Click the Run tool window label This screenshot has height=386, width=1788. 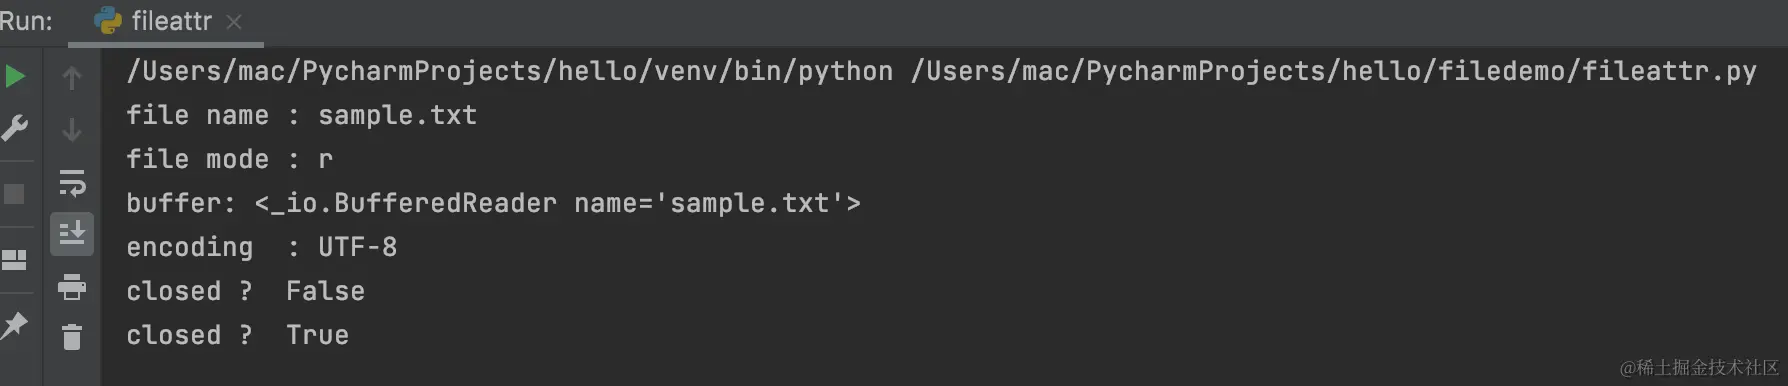click(26, 22)
